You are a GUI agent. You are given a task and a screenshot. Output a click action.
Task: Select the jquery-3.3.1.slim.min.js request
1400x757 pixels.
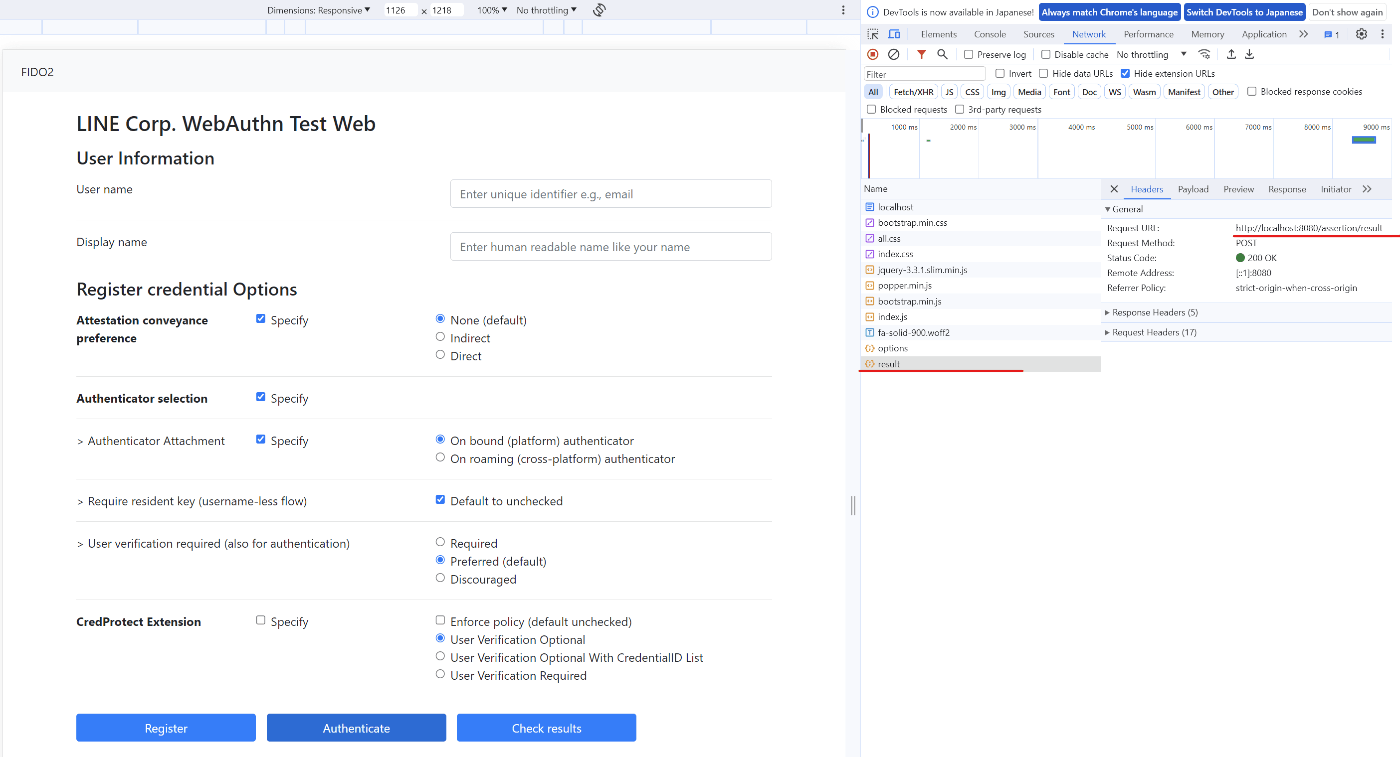coord(980,270)
